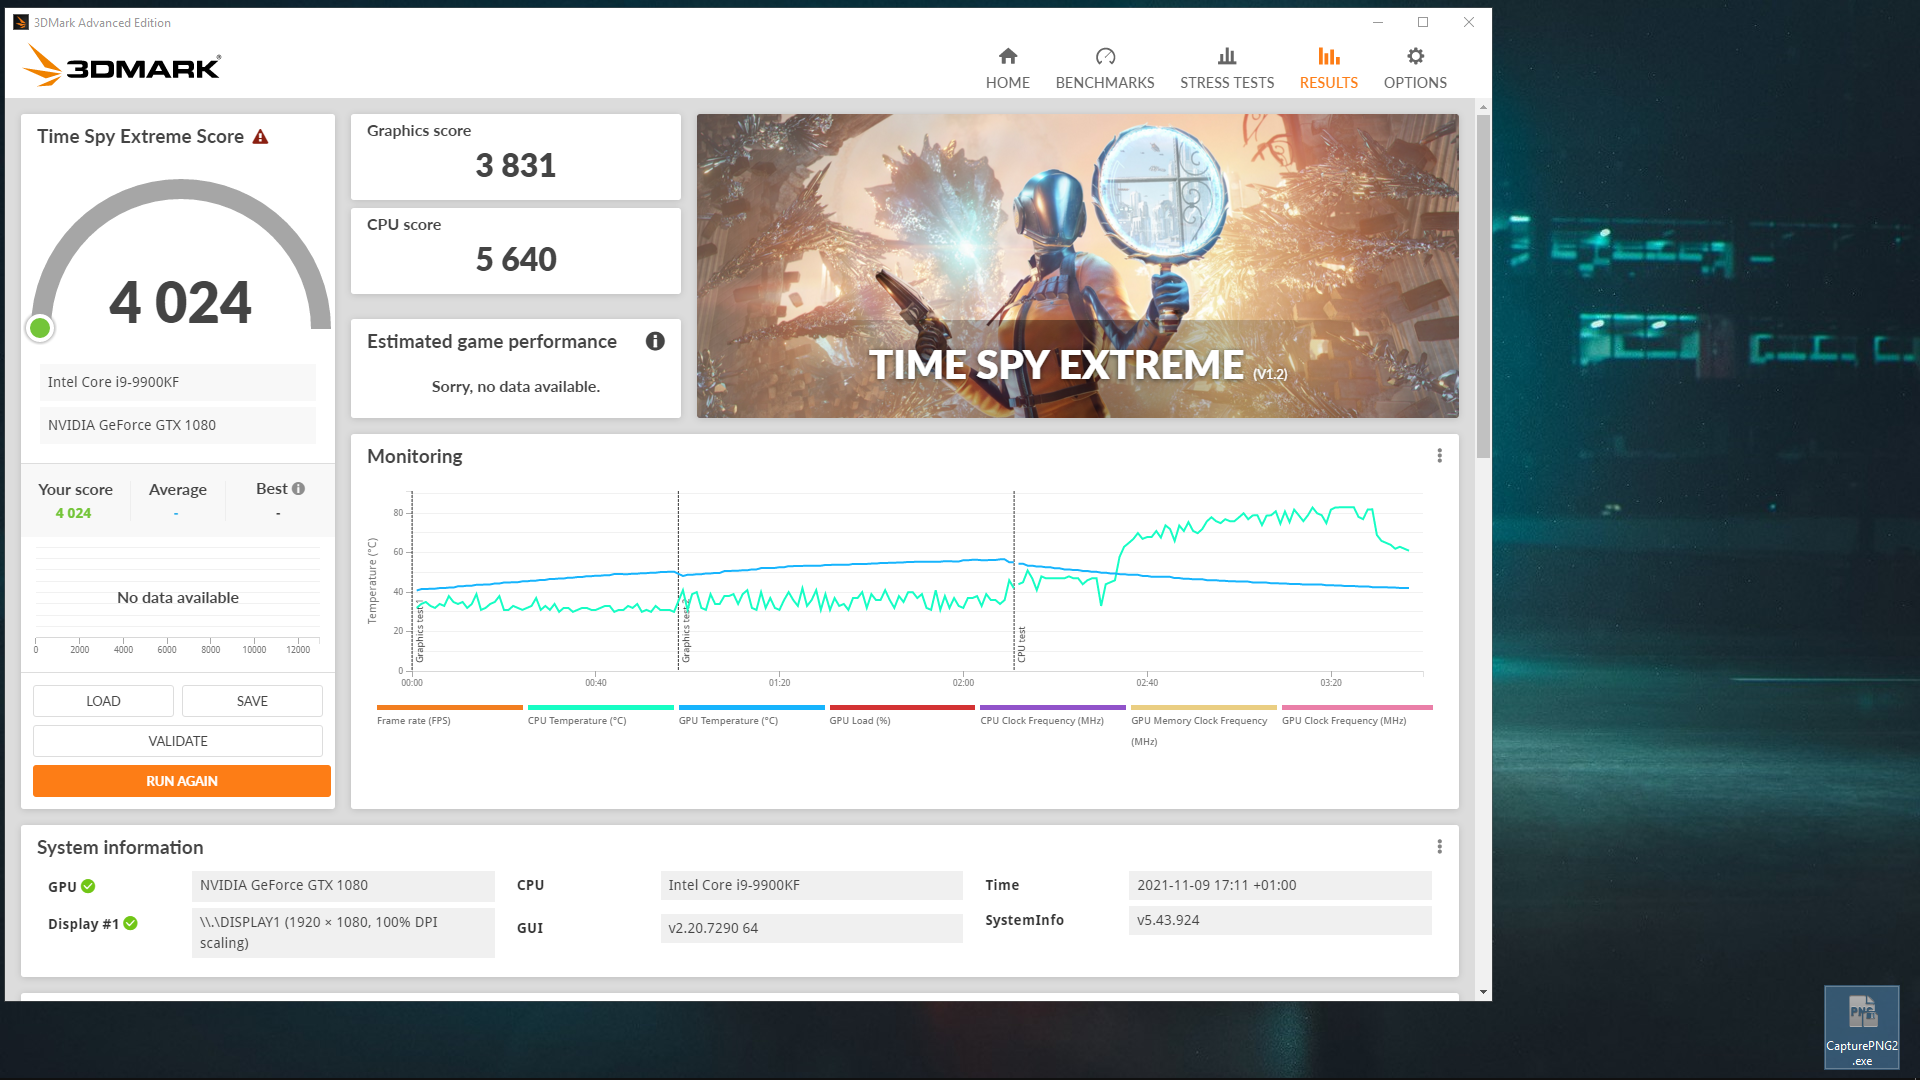Click the DISPLAY1 resolution info field
Viewport: 1920px width, 1080px height.
[343, 932]
